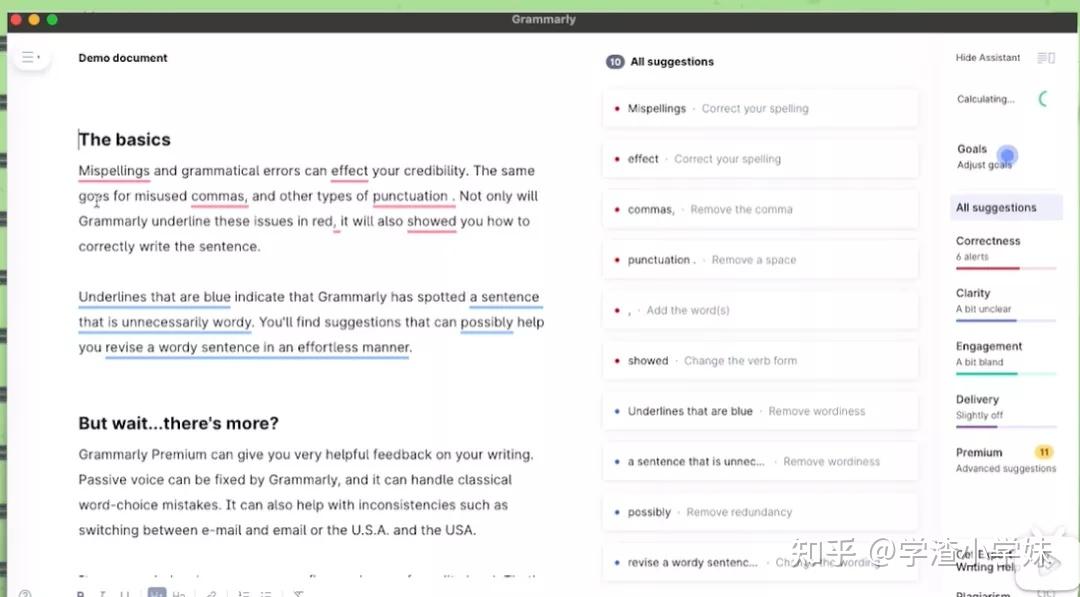Click 'revise a wordy sentence' in the document

pos(182,348)
